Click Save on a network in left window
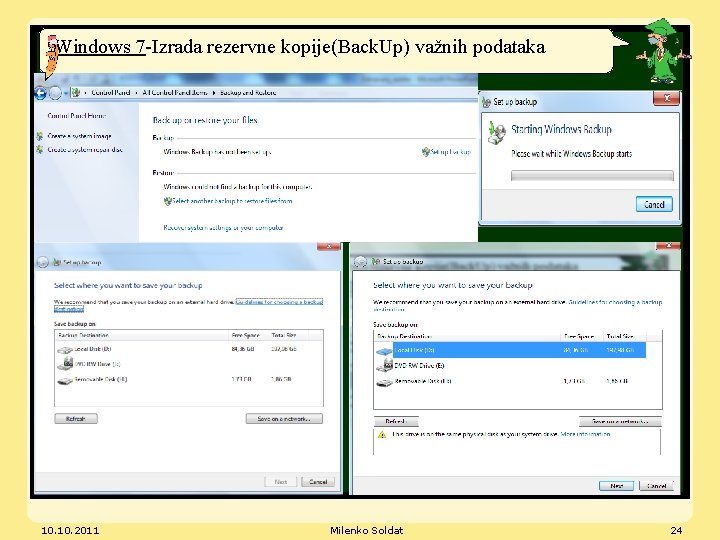 tap(284, 419)
